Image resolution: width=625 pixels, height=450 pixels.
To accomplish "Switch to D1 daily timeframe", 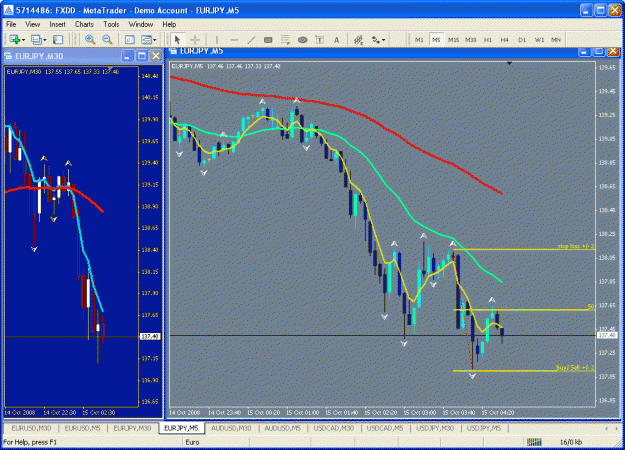I will coord(522,40).
